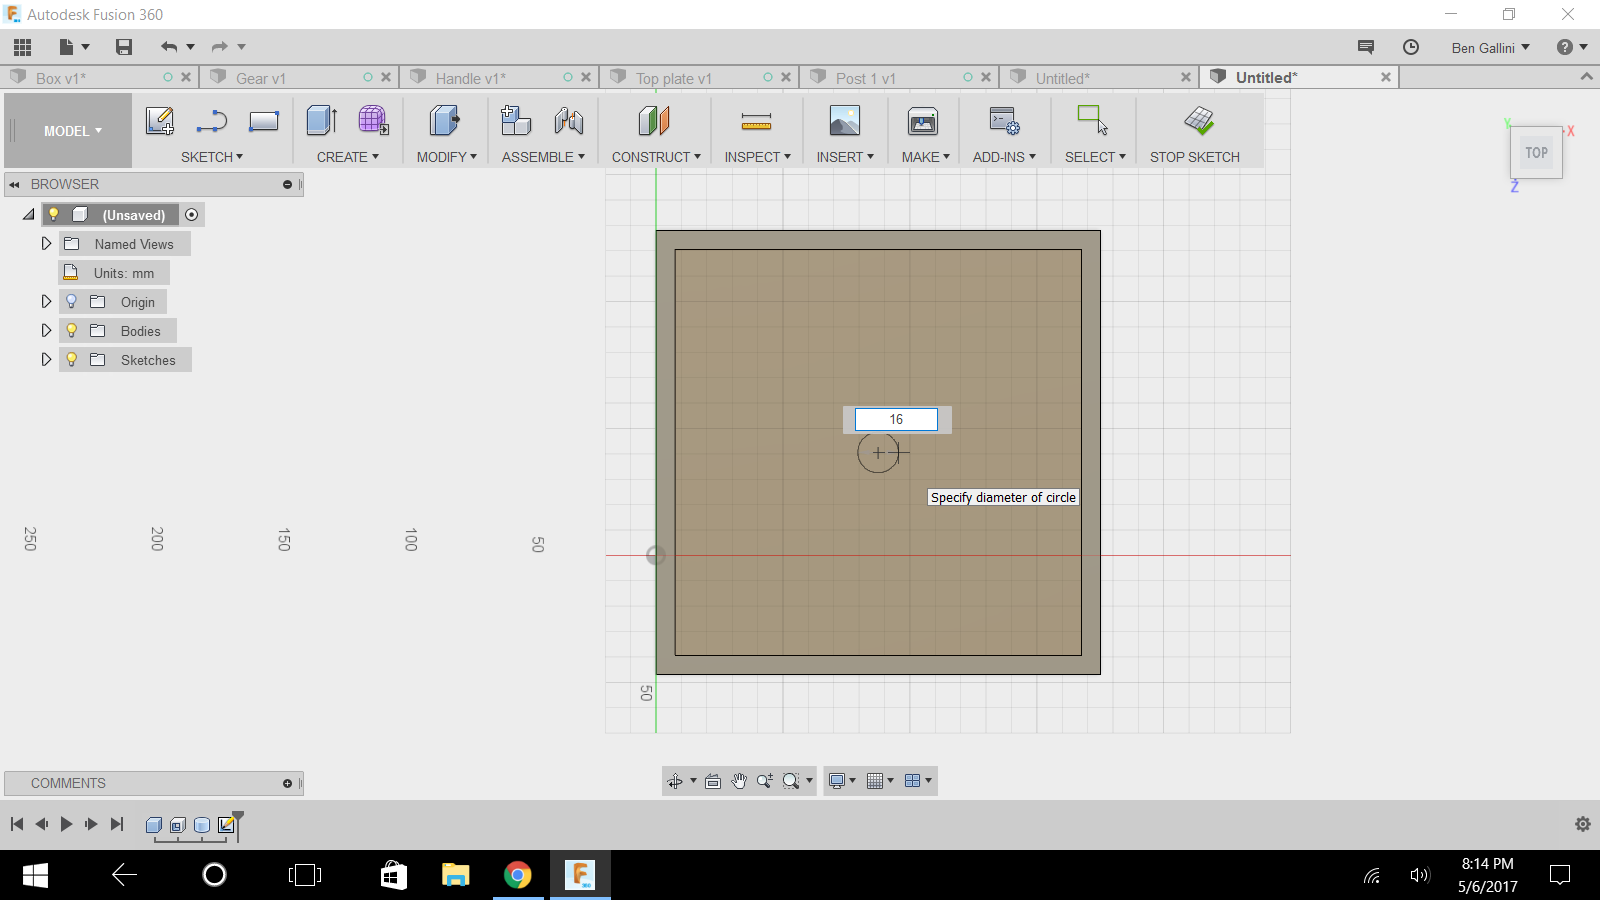Image resolution: width=1600 pixels, height=900 pixels.
Task: Toggle Origin folder visibility bulb
Action: point(71,301)
